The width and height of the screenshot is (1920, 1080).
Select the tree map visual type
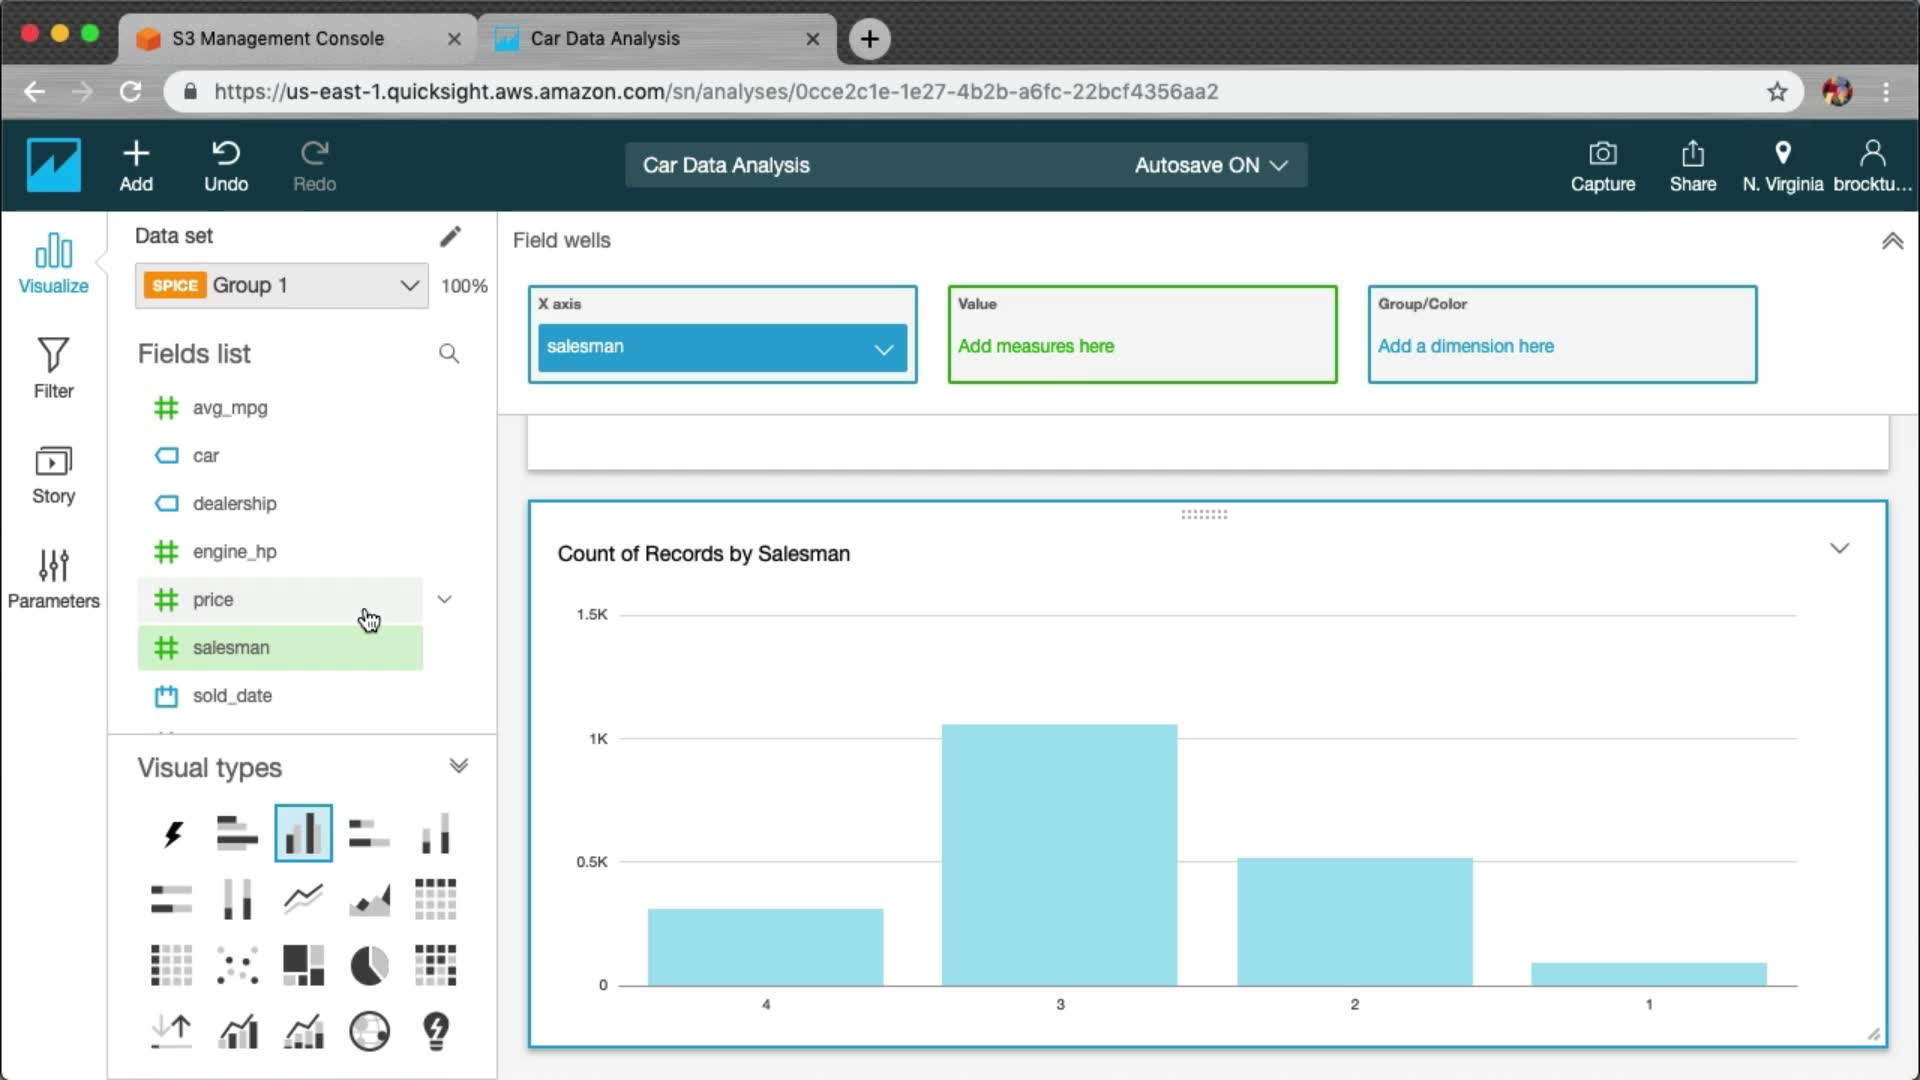click(x=303, y=966)
